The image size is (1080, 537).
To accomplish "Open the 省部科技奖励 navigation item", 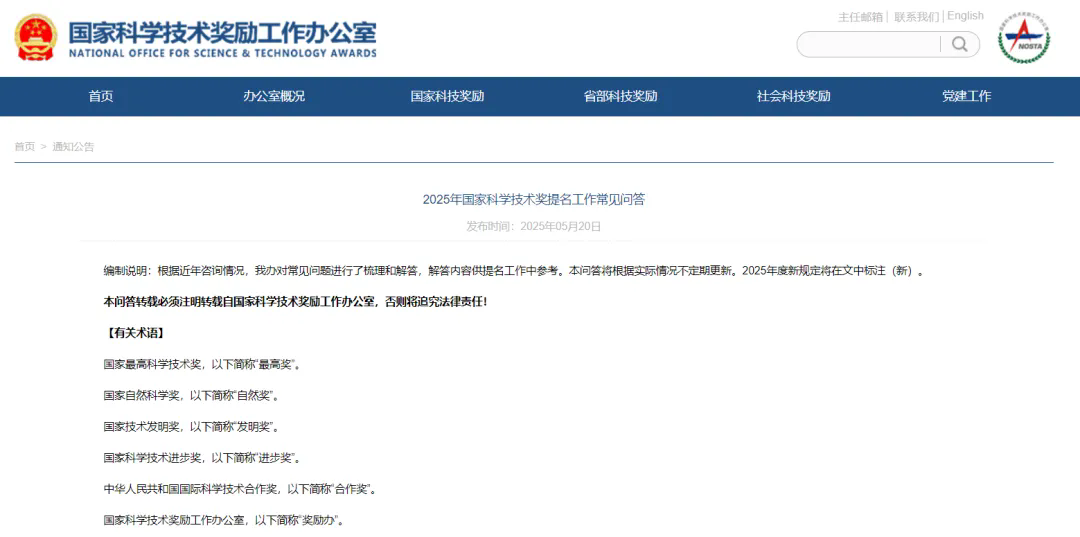I will coord(620,96).
